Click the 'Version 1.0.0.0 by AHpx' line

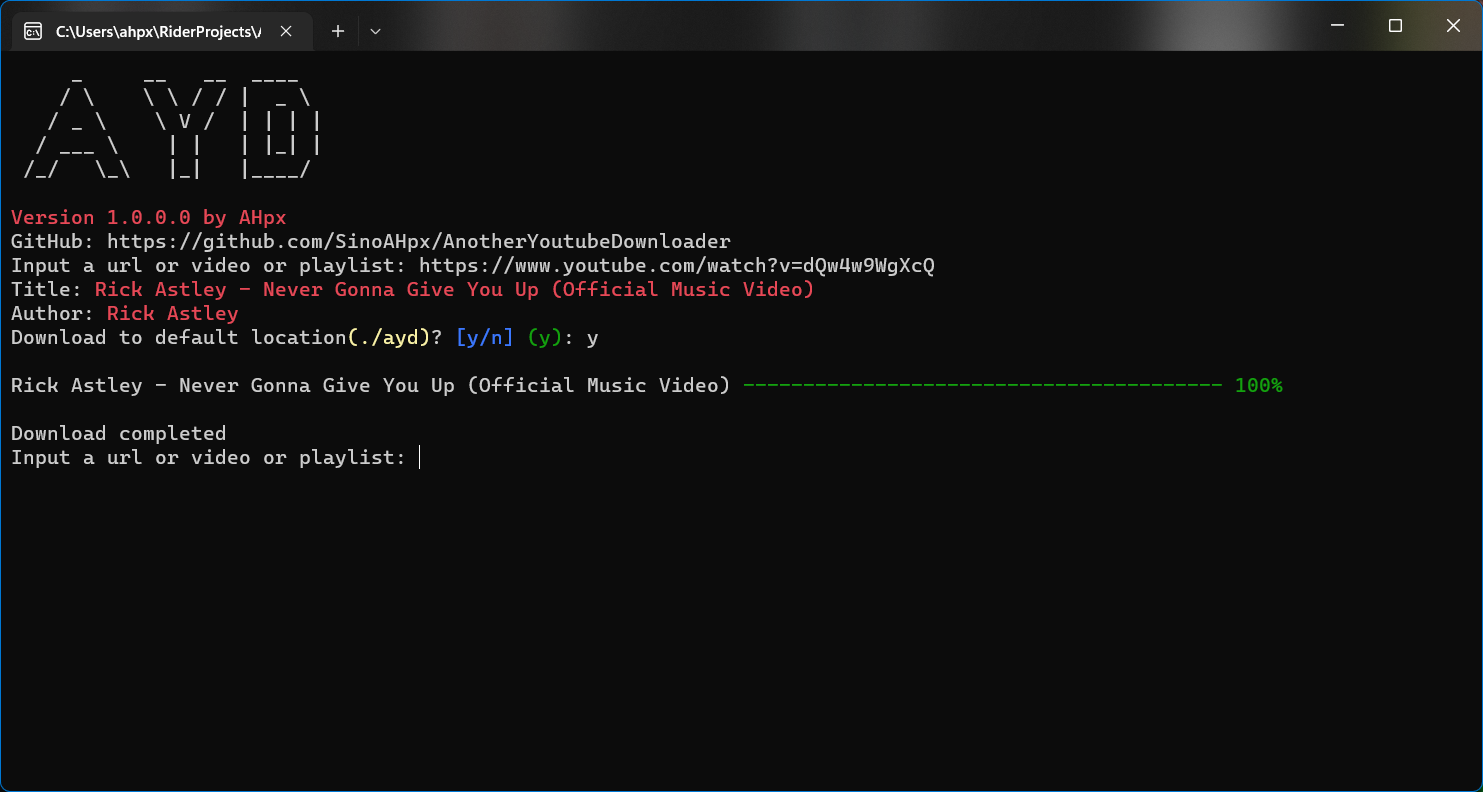coord(149,217)
